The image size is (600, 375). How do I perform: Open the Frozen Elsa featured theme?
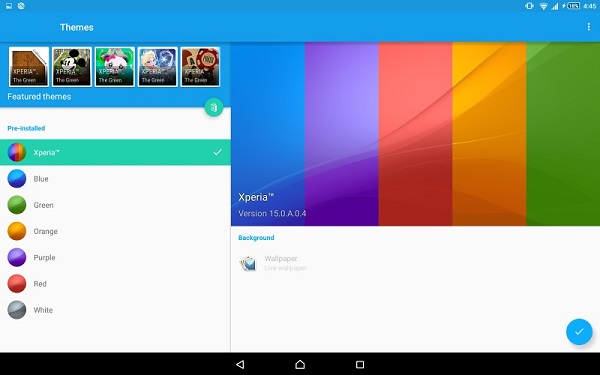tap(158, 67)
